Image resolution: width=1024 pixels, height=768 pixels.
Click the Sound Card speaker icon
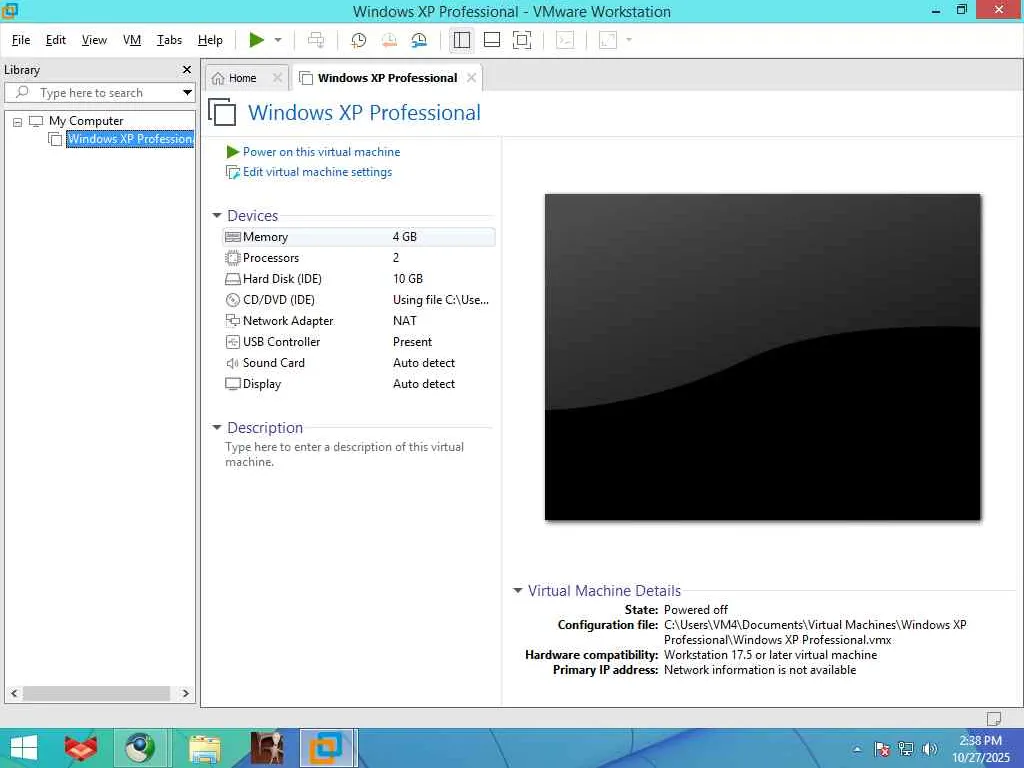(232, 362)
